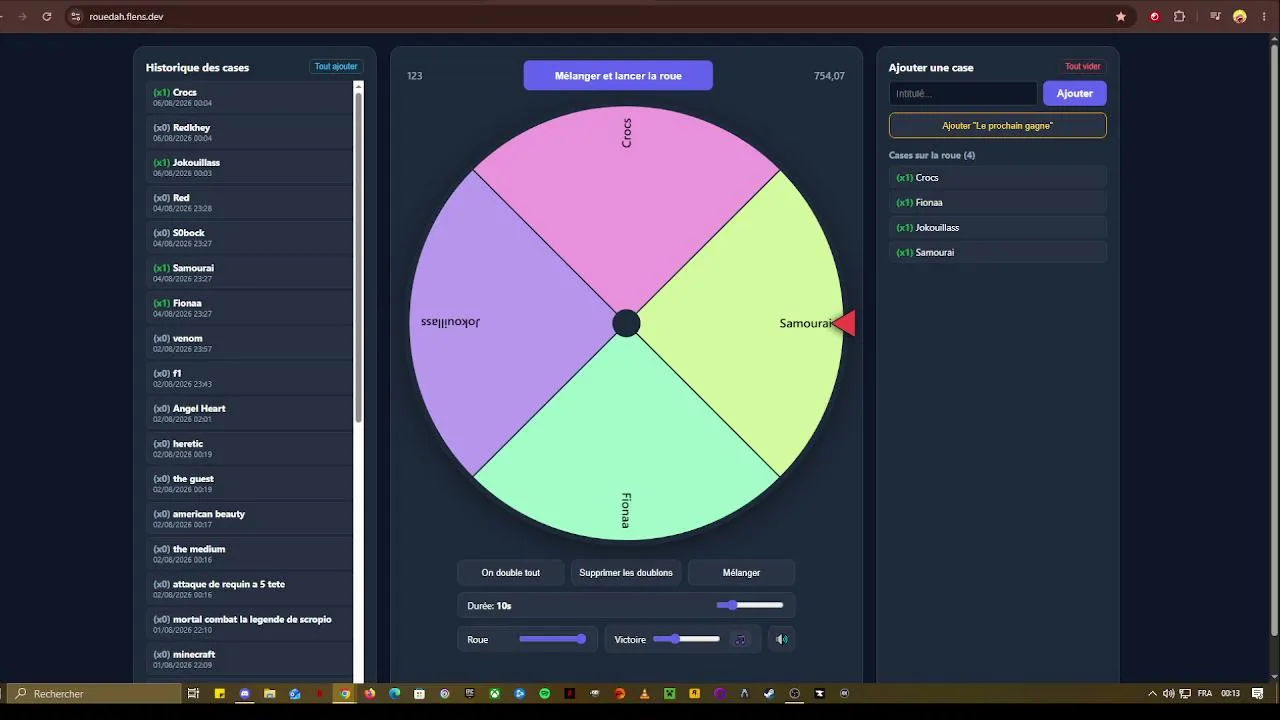Click mortal combat la legende de scropio entry
The image size is (1280, 720).
pyautogui.click(x=249, y=624)
